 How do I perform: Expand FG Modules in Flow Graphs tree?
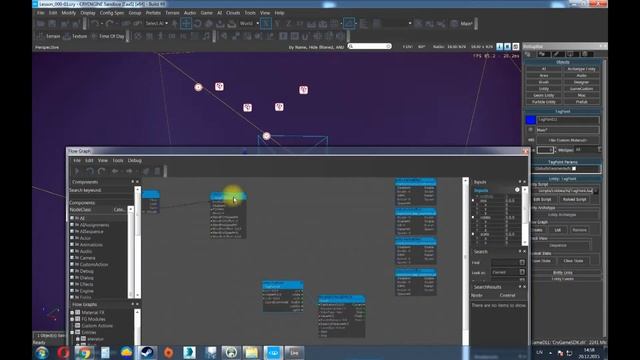tap(72, 319)
